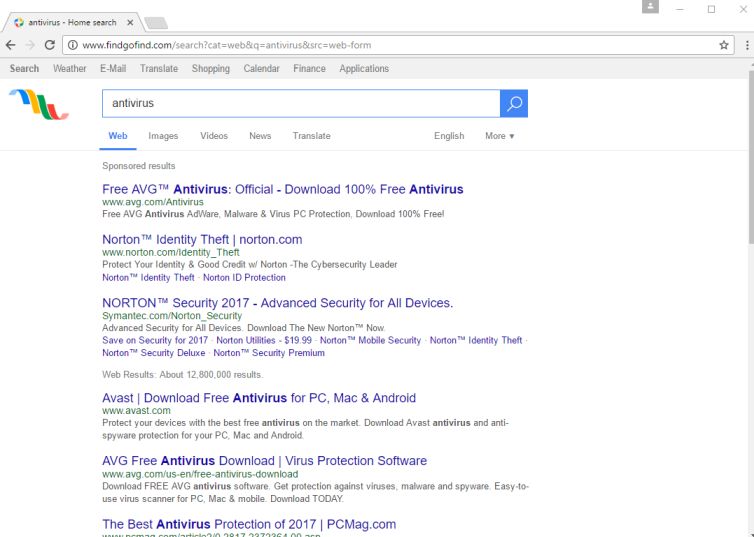Viewport: 754px width, 537px height.
Task: Open the Chrome menu (three dots)
Action: click(x=747, y=45)
